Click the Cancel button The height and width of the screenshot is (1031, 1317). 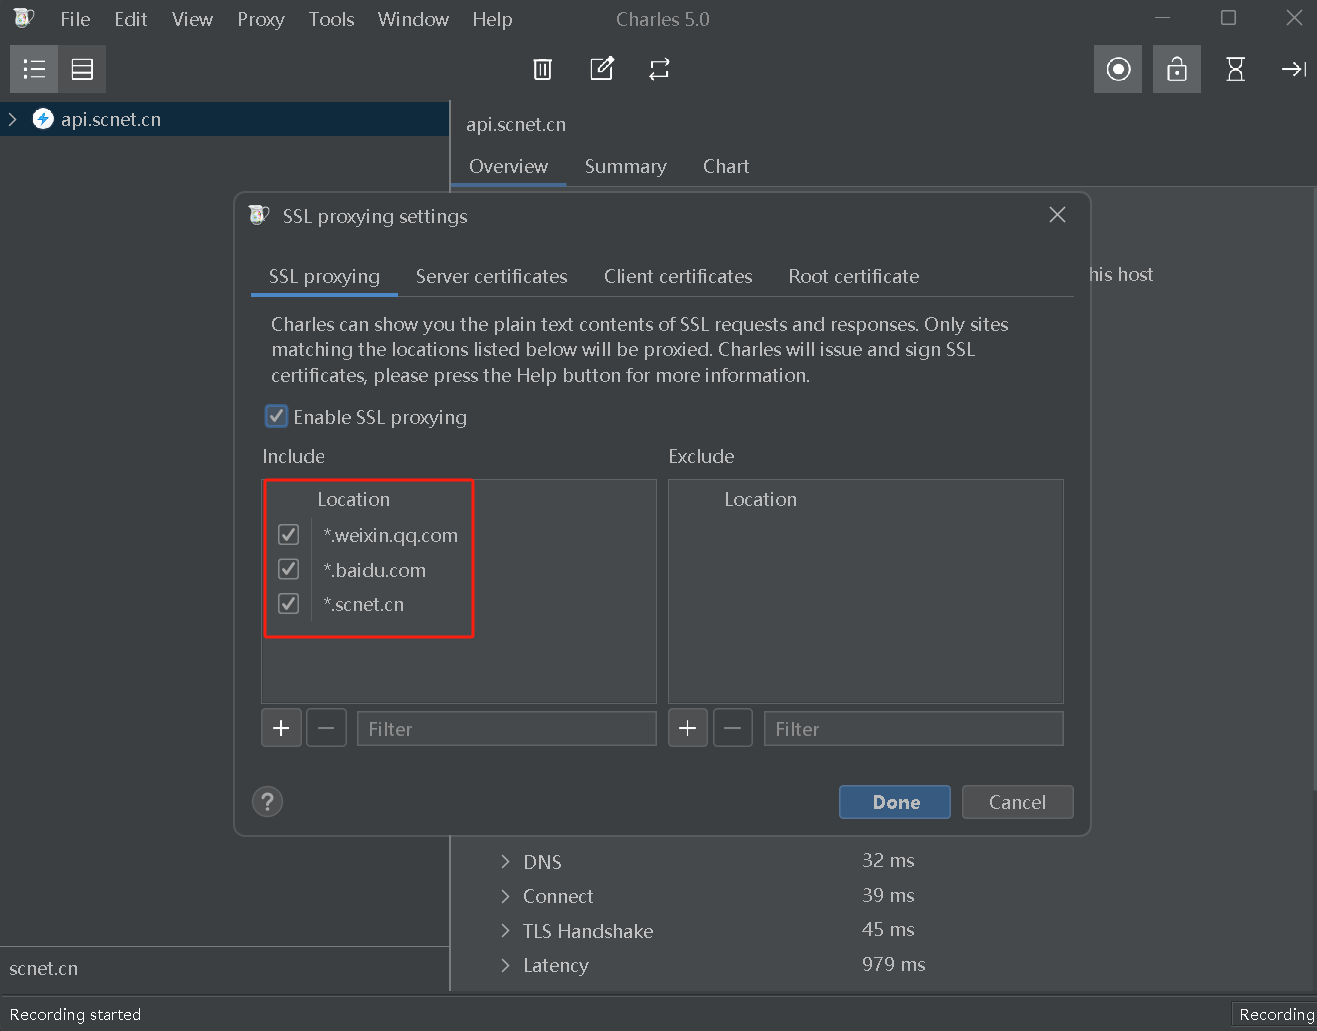coord(1017,802)
